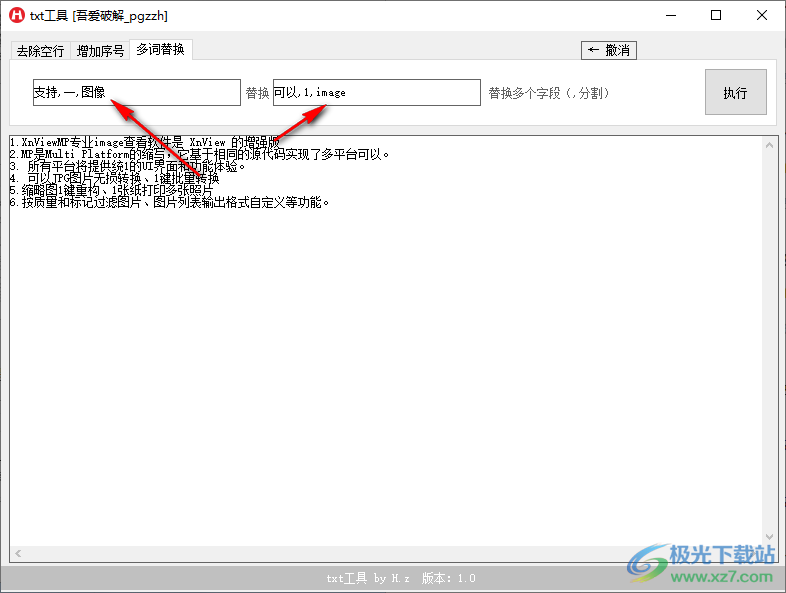Switch to the 去除空行 tab

pyautogui.click(x=41, y=51)
